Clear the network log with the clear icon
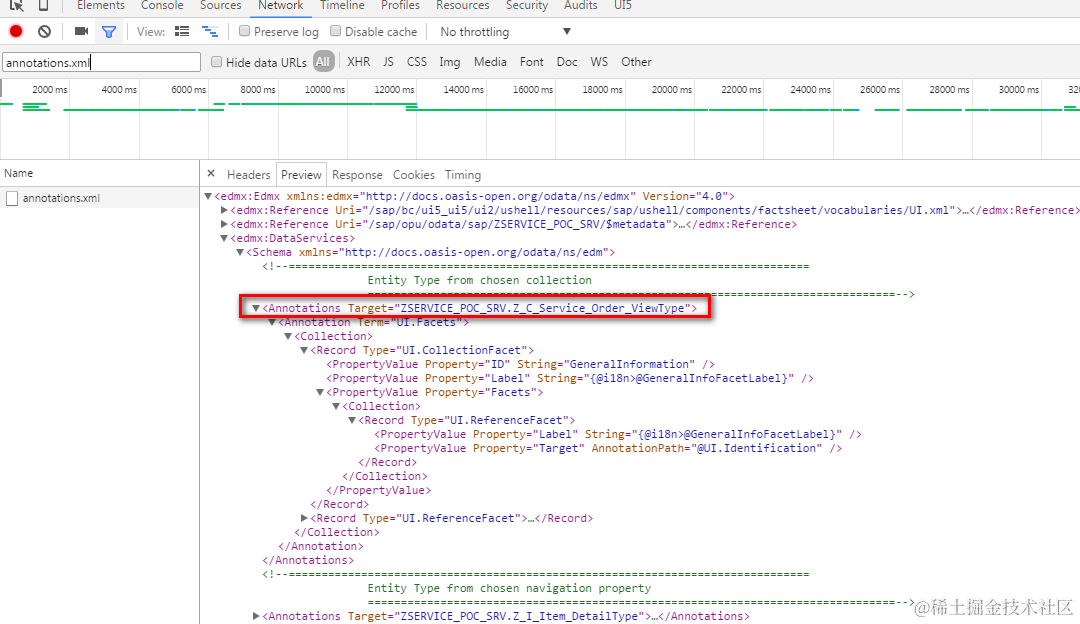Image resolution: width=1080 pixels, height=624 pixels. click(45, 32)
